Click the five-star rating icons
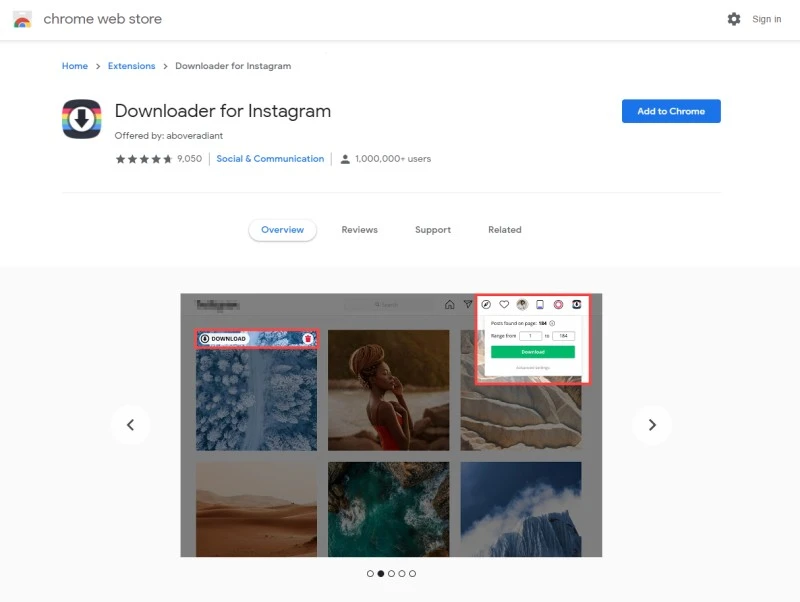This screenshot has height=602, width=800. pos(144,159)
